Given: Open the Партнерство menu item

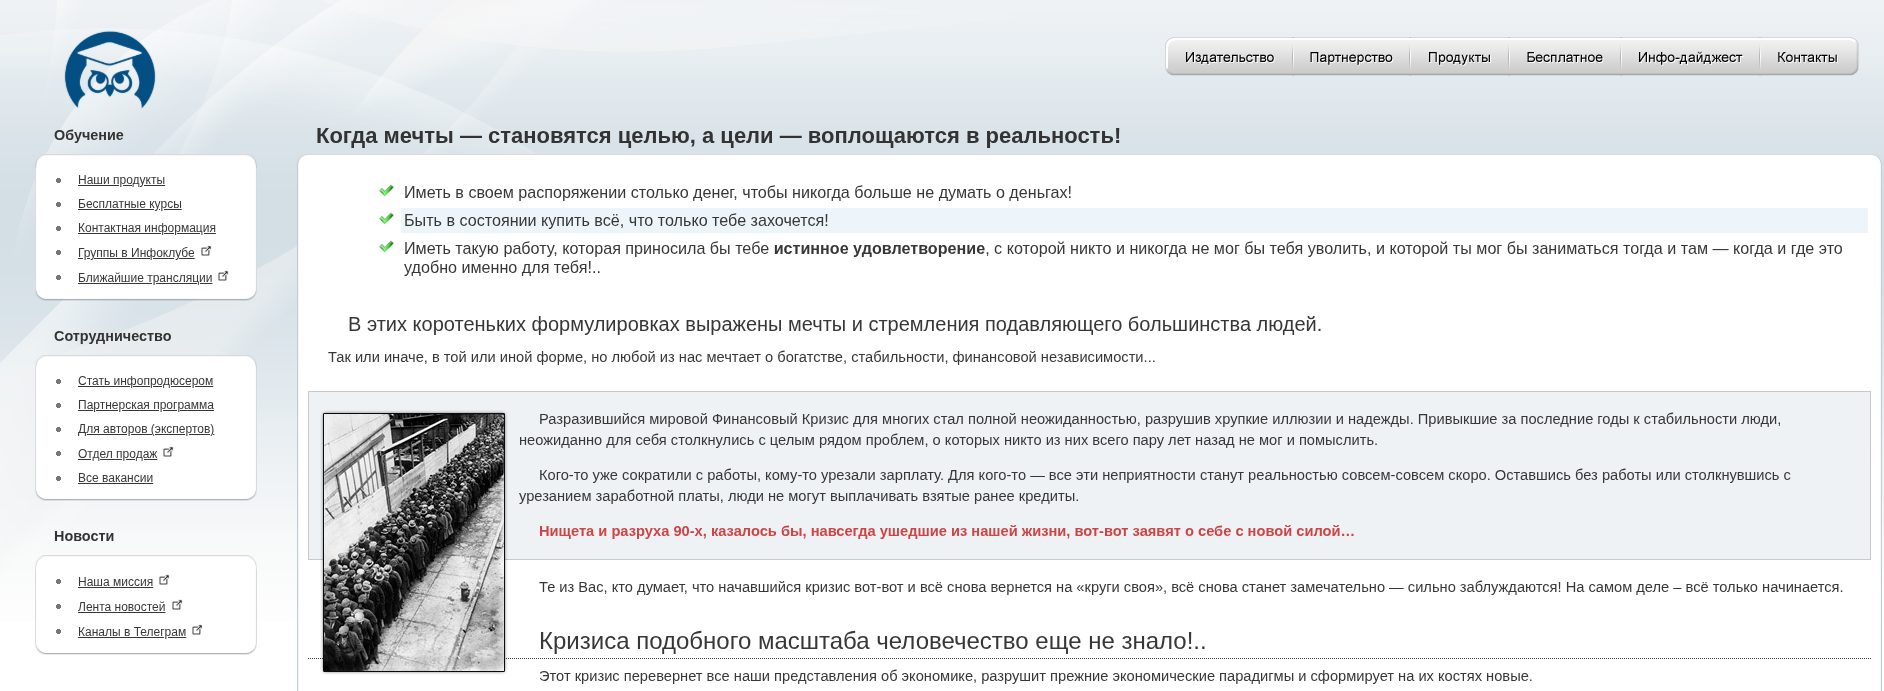Looking at the screenshot, I should 1351,57.
